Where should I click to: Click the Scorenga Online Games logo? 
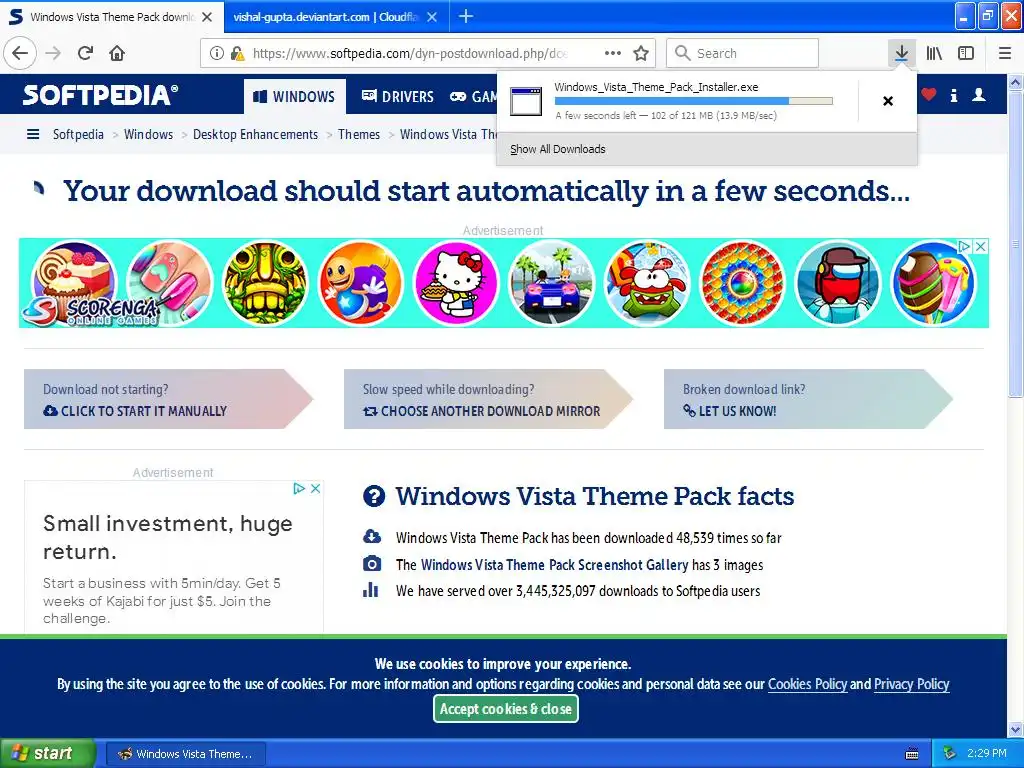91,311
